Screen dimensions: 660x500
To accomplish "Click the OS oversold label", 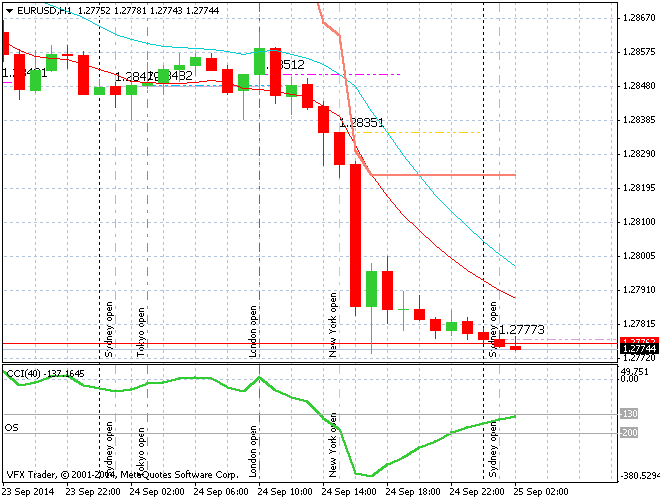I will 11,428.
